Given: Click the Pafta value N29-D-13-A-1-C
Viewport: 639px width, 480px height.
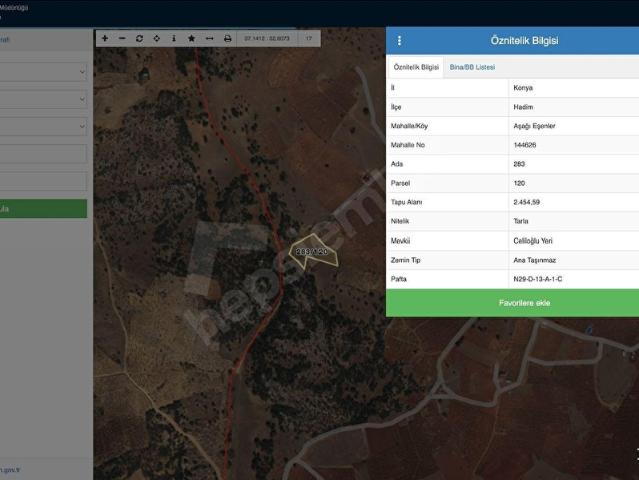Looking at the screenshot, I should click(x=538, y=279).
